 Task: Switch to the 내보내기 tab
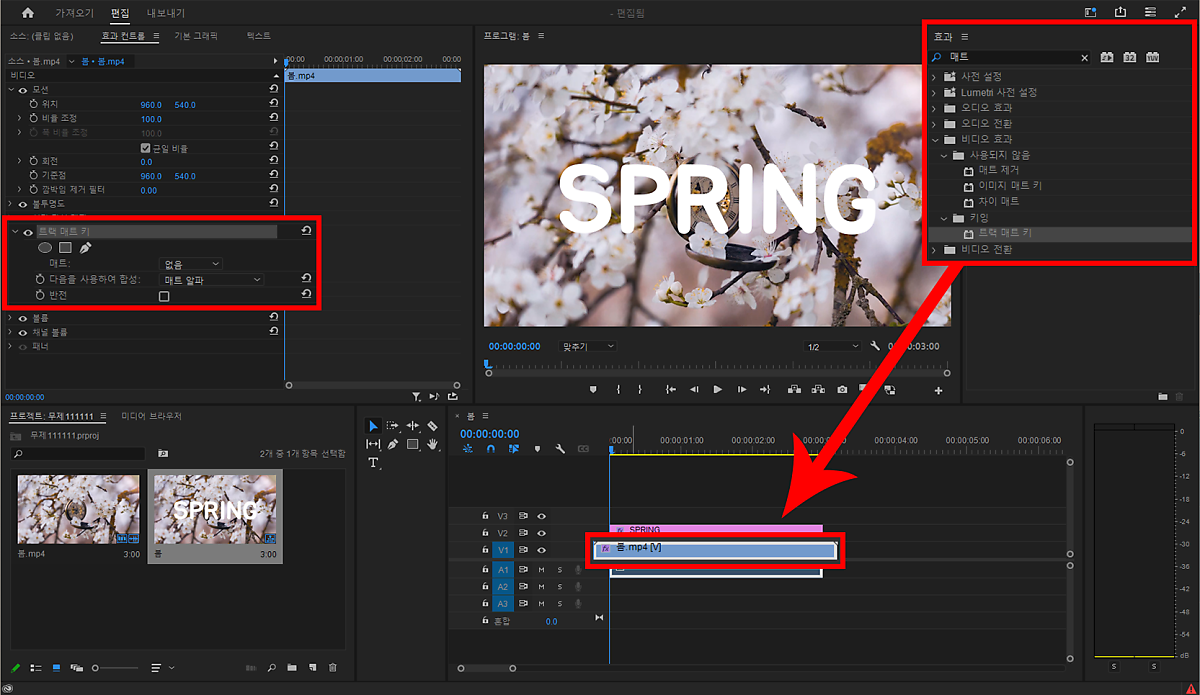coord(165,13)
